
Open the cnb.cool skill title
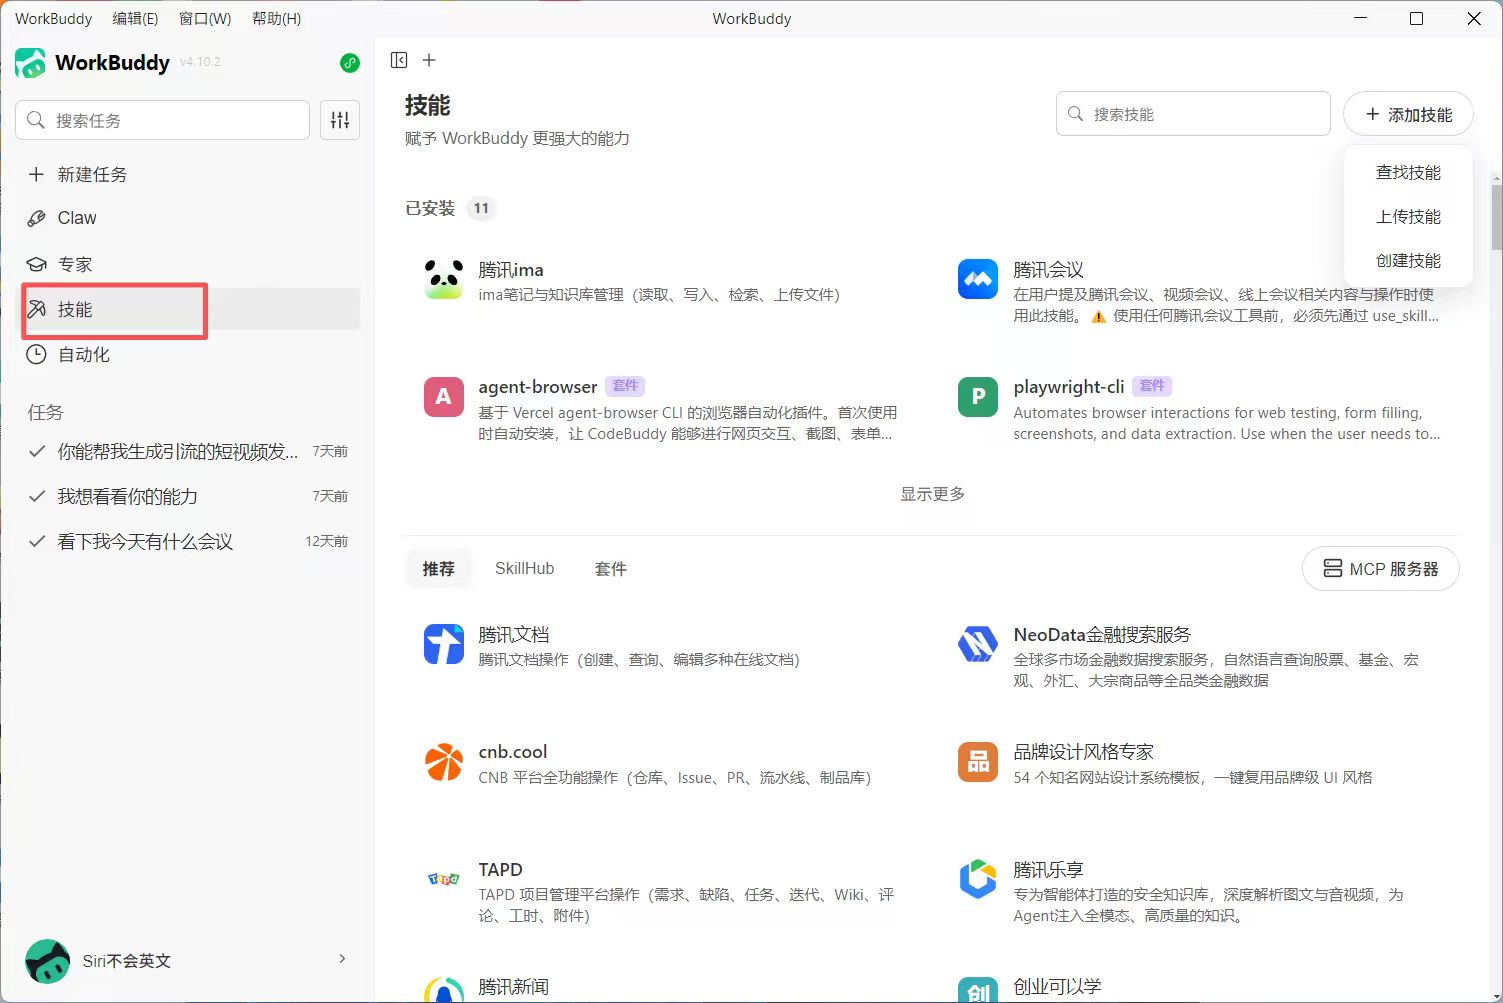(x=513, y=752)
